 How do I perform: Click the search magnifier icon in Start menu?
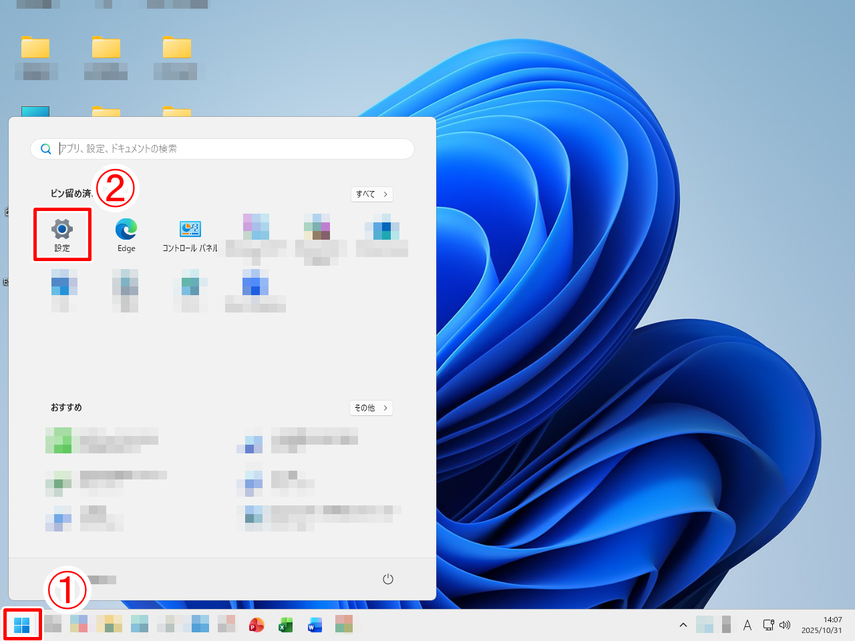click(x=45, y=149)
